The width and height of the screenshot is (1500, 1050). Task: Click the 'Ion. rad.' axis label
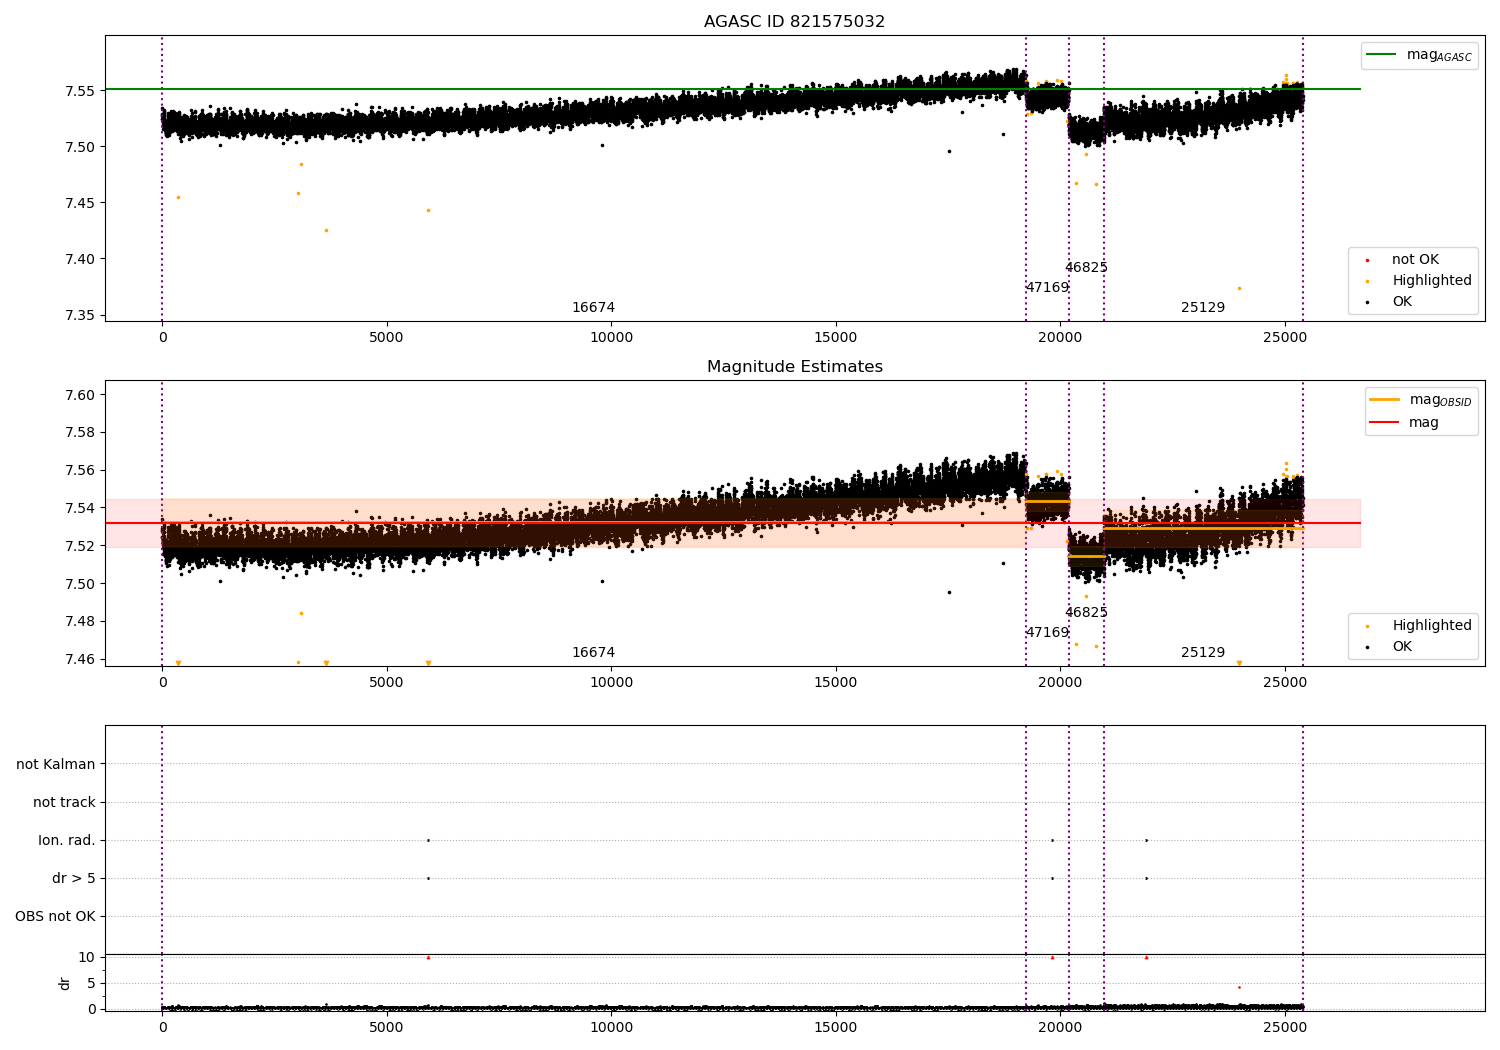[x=67, y=840]
